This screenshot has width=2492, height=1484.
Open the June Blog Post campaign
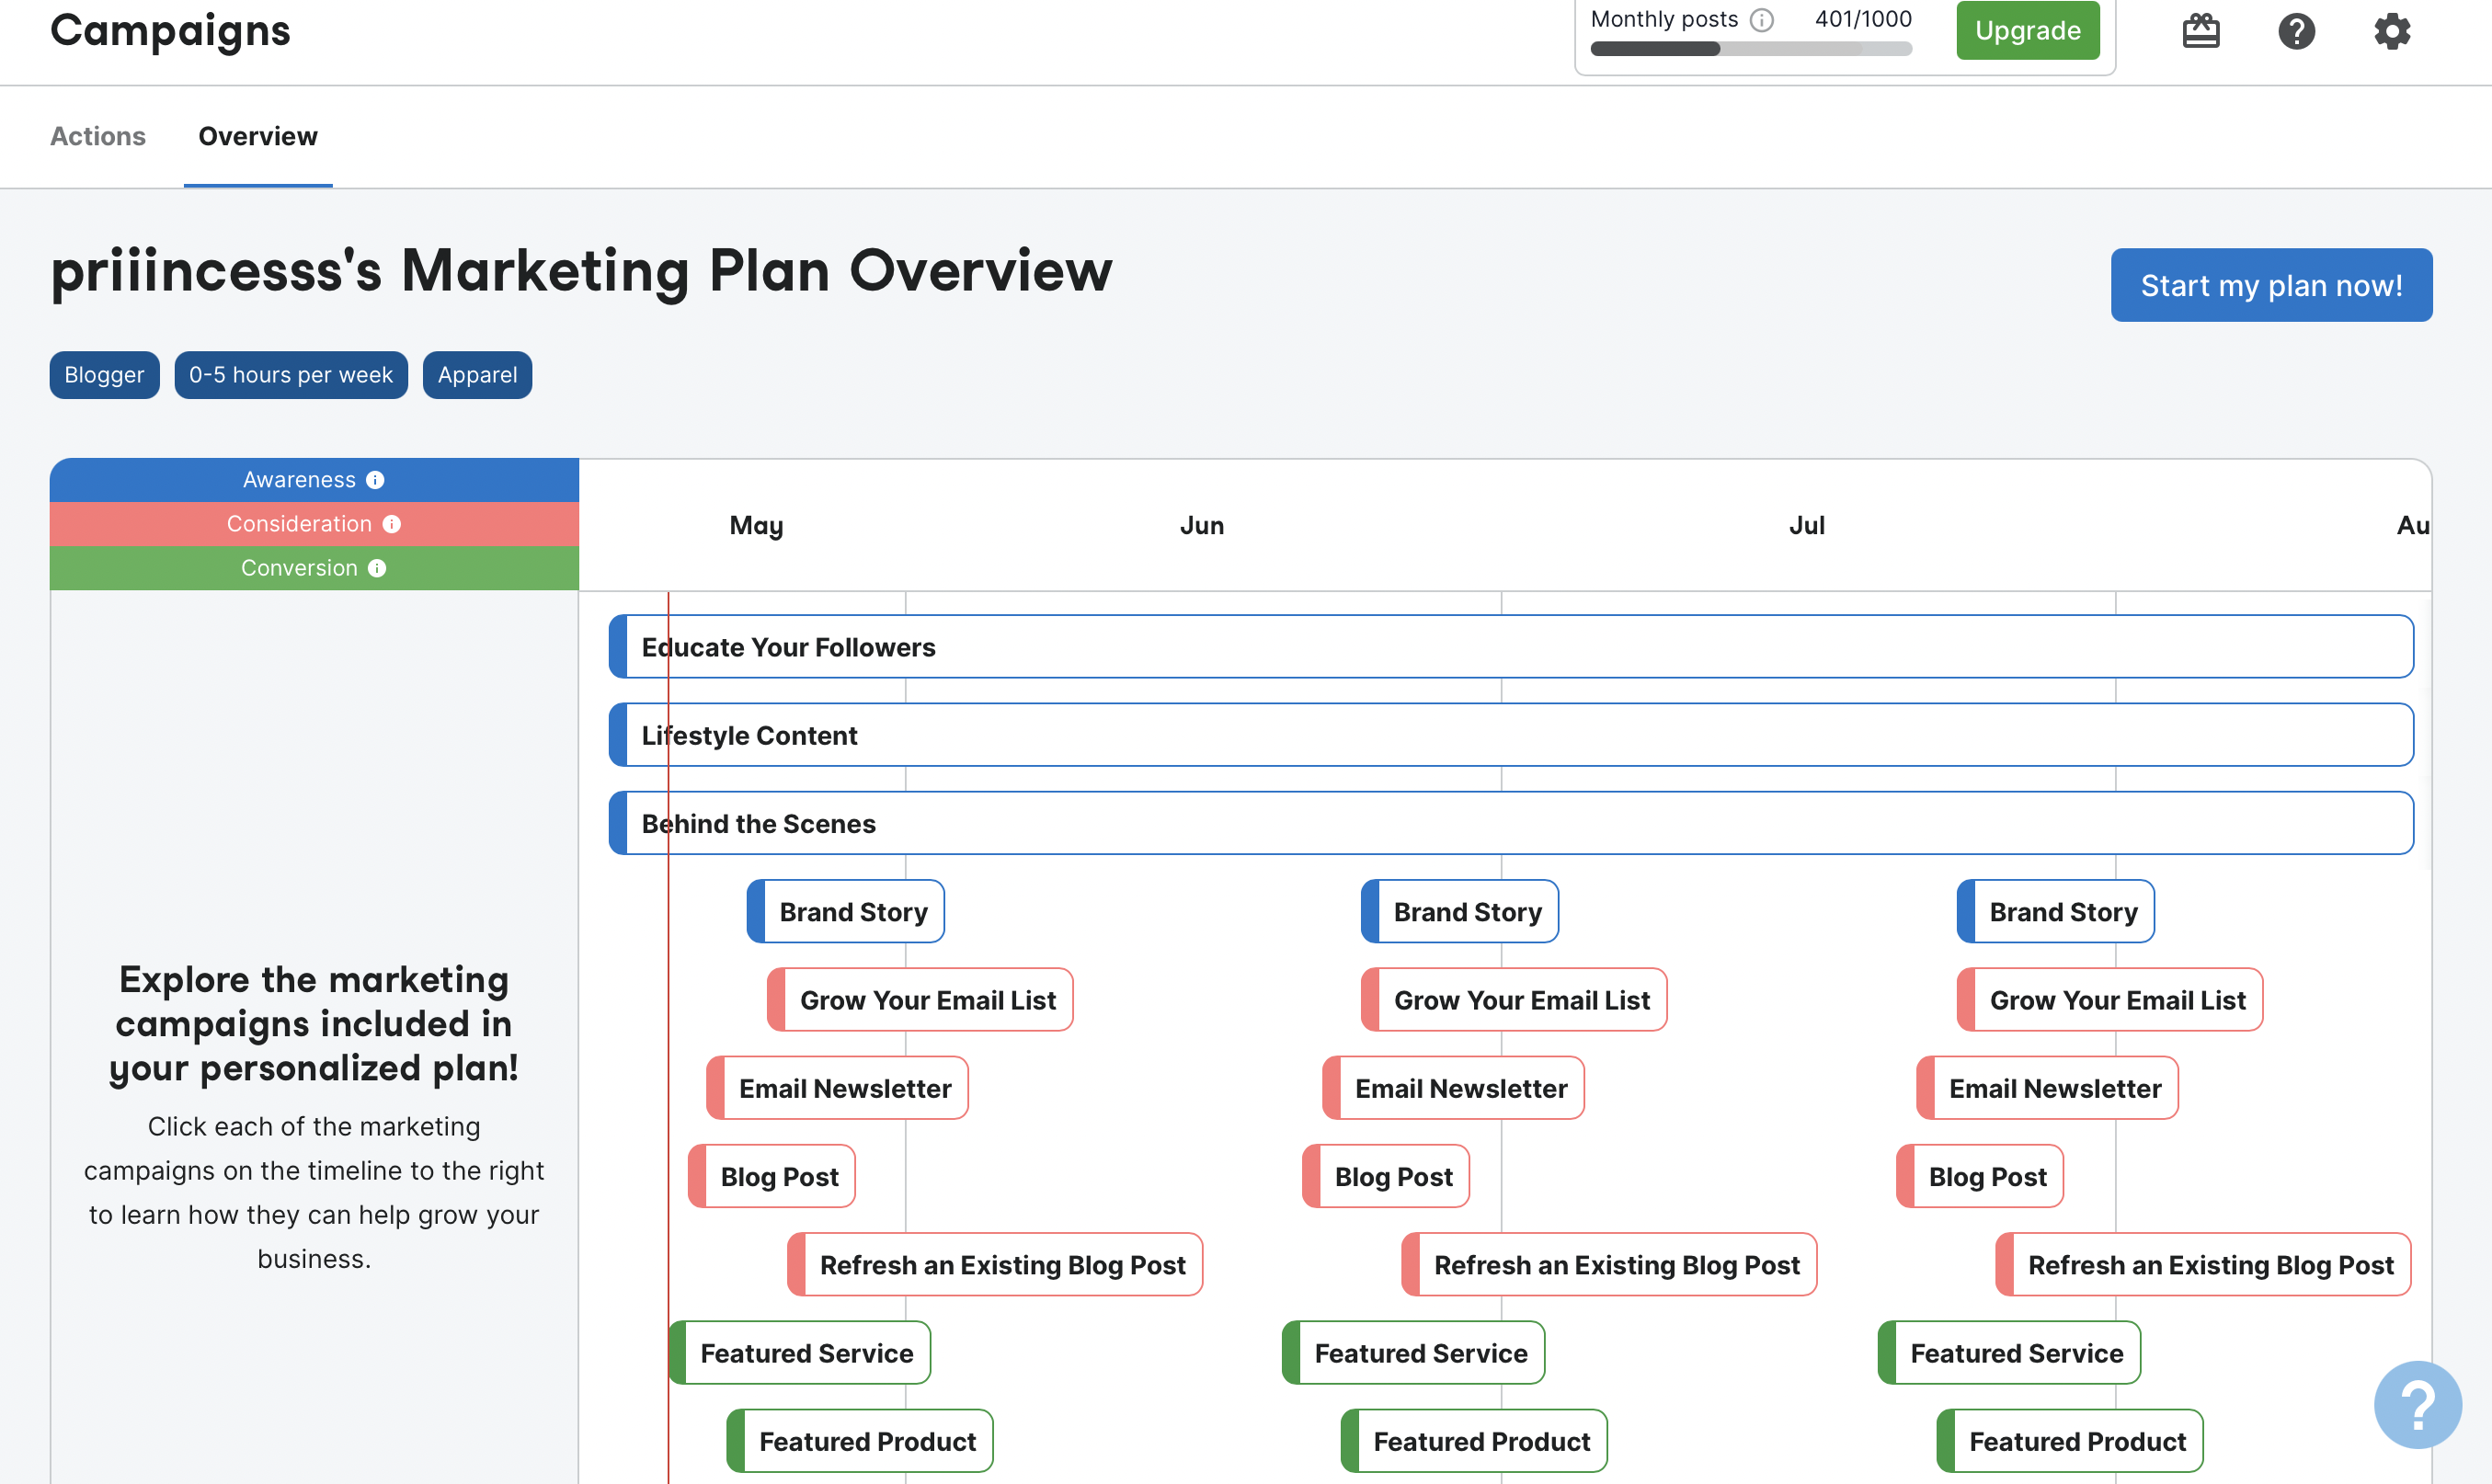click(1386, 1176)
